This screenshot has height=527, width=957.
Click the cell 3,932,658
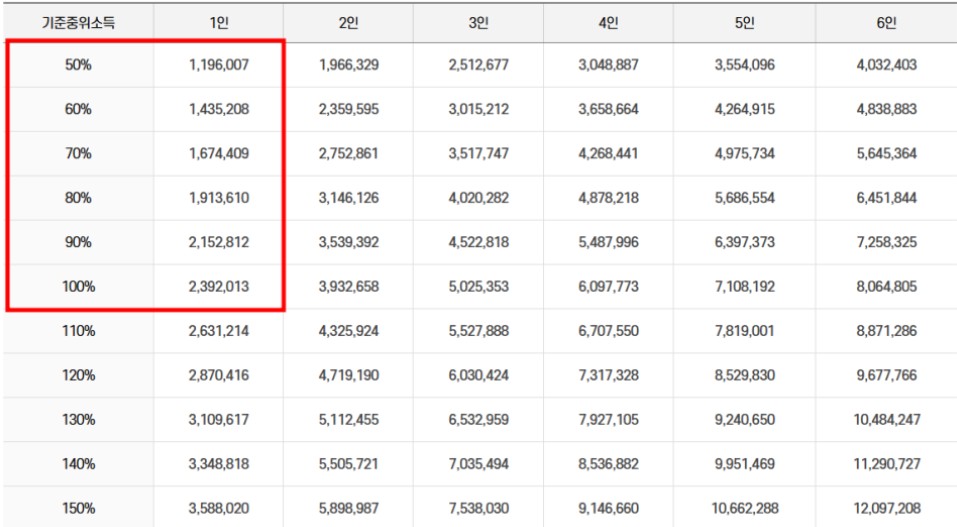348,286
